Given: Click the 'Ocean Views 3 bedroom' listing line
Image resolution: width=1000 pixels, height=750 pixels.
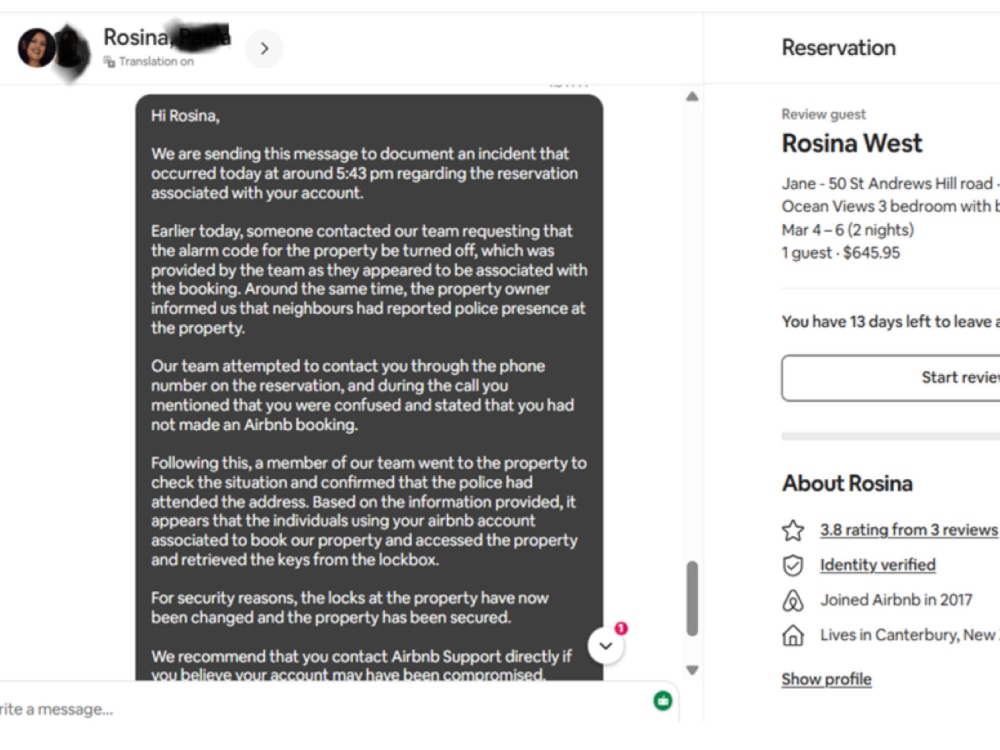Looking at the screenshot, I should click(890, 207).
